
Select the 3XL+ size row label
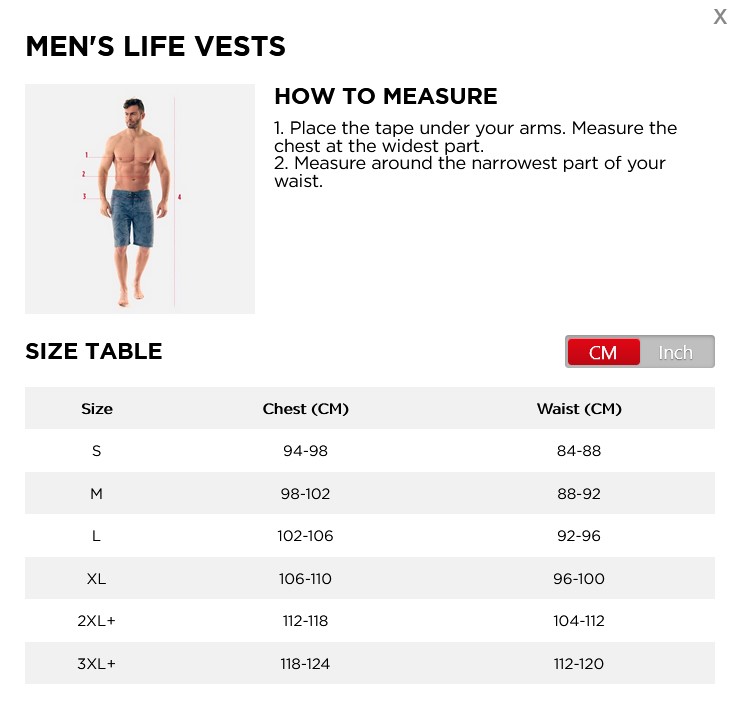click(97, 664)
